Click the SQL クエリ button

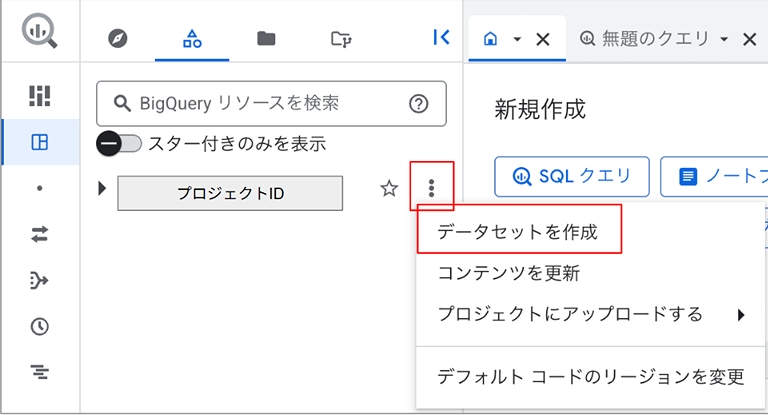click(x=572, y=176)
